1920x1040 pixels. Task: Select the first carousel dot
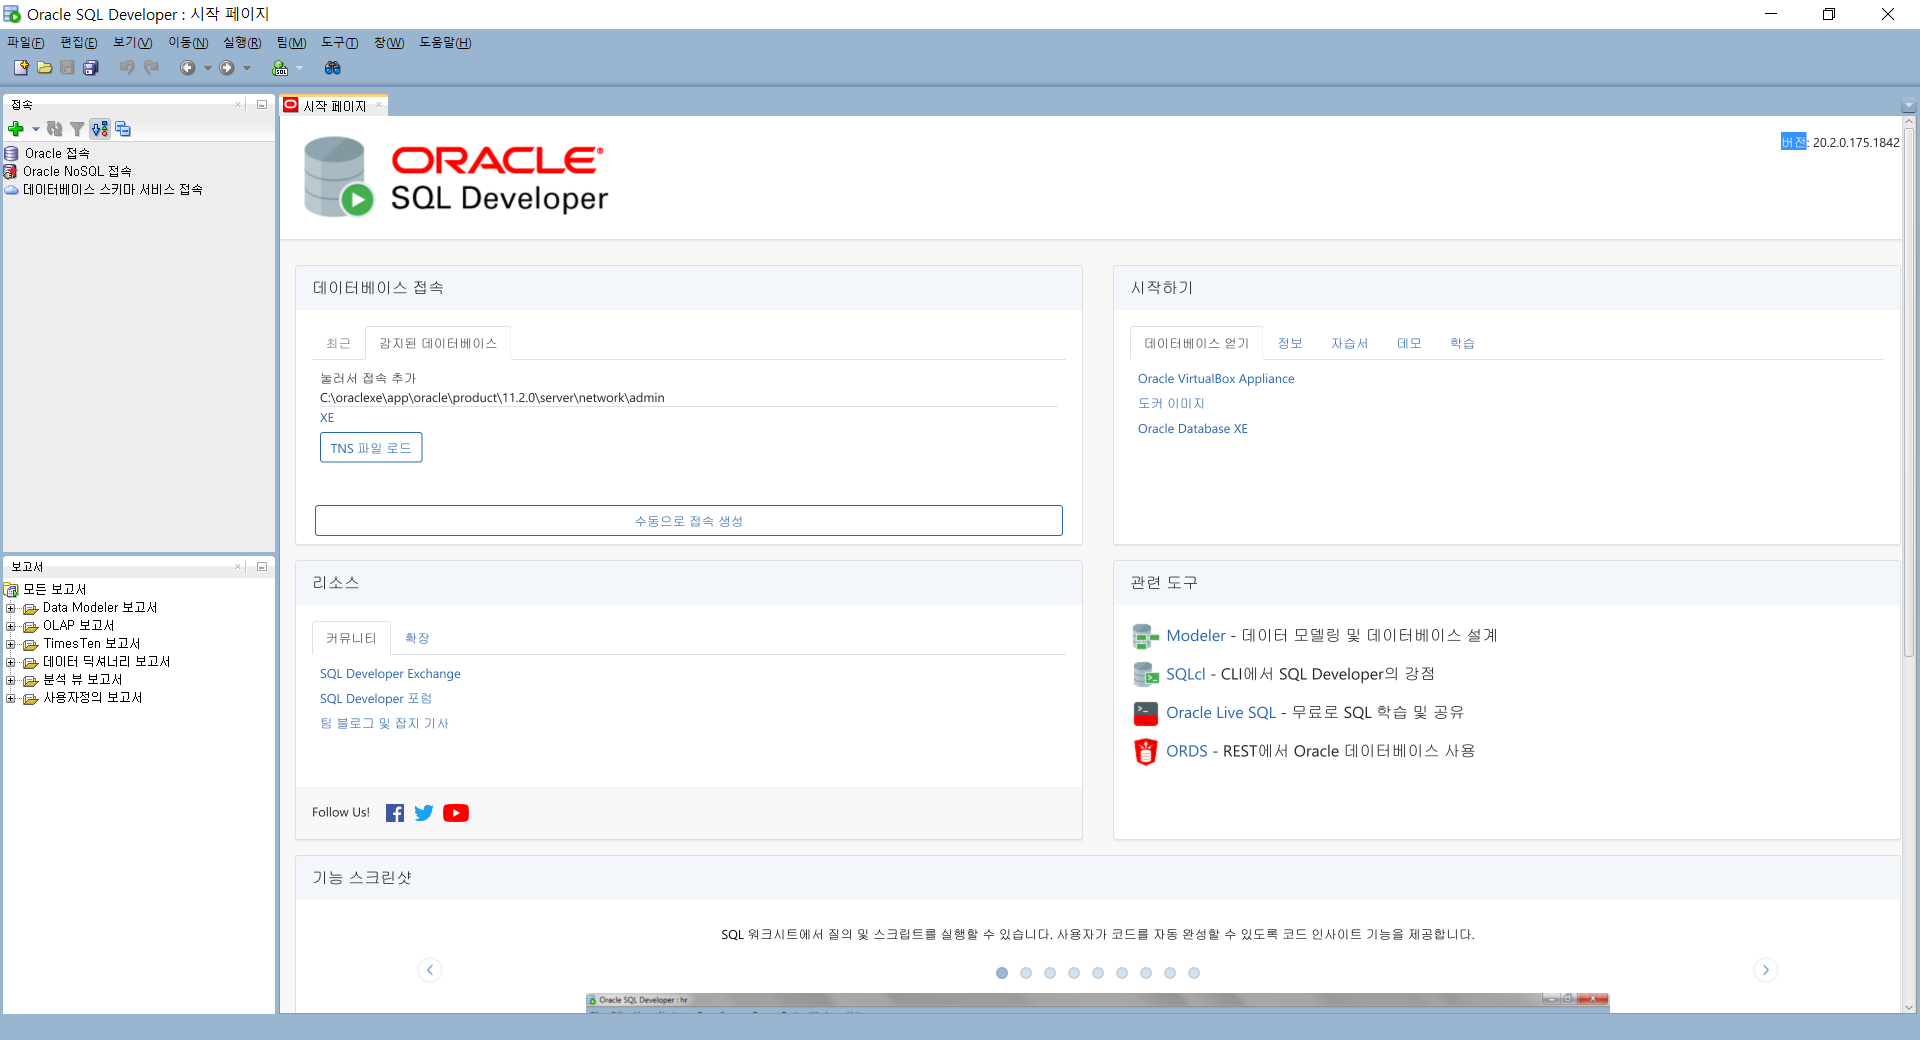(1002, 973)
